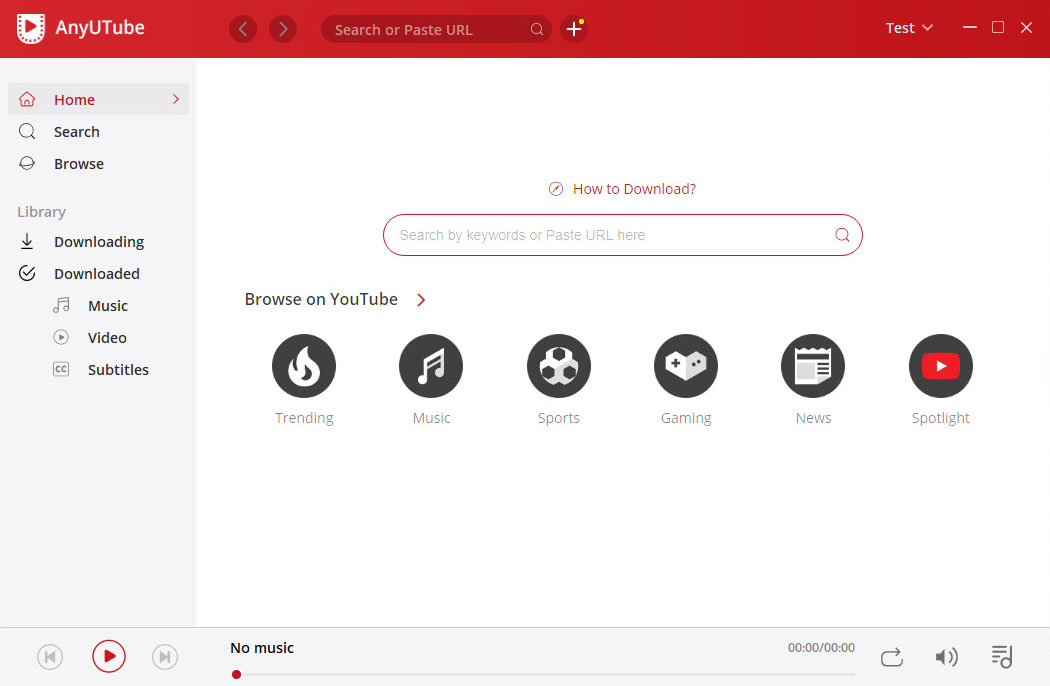
Task: Skip to previous track
Action: (x=50, y=657)
